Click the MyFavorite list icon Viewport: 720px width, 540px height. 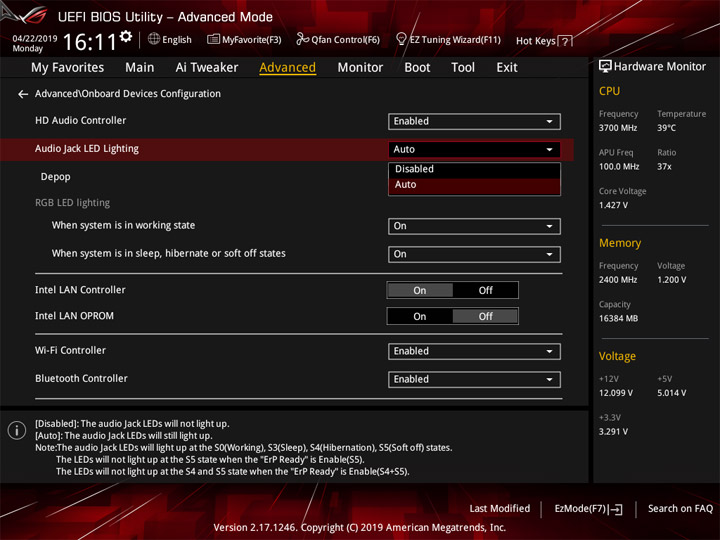tap(213, 39)
